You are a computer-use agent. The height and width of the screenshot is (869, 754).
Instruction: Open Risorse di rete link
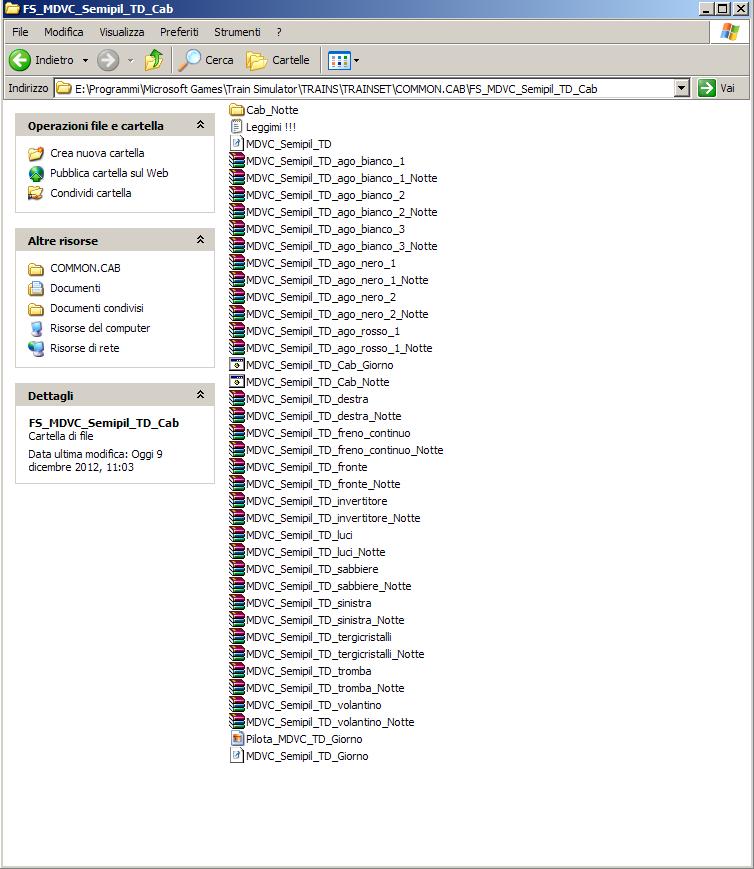pos(85,348)
